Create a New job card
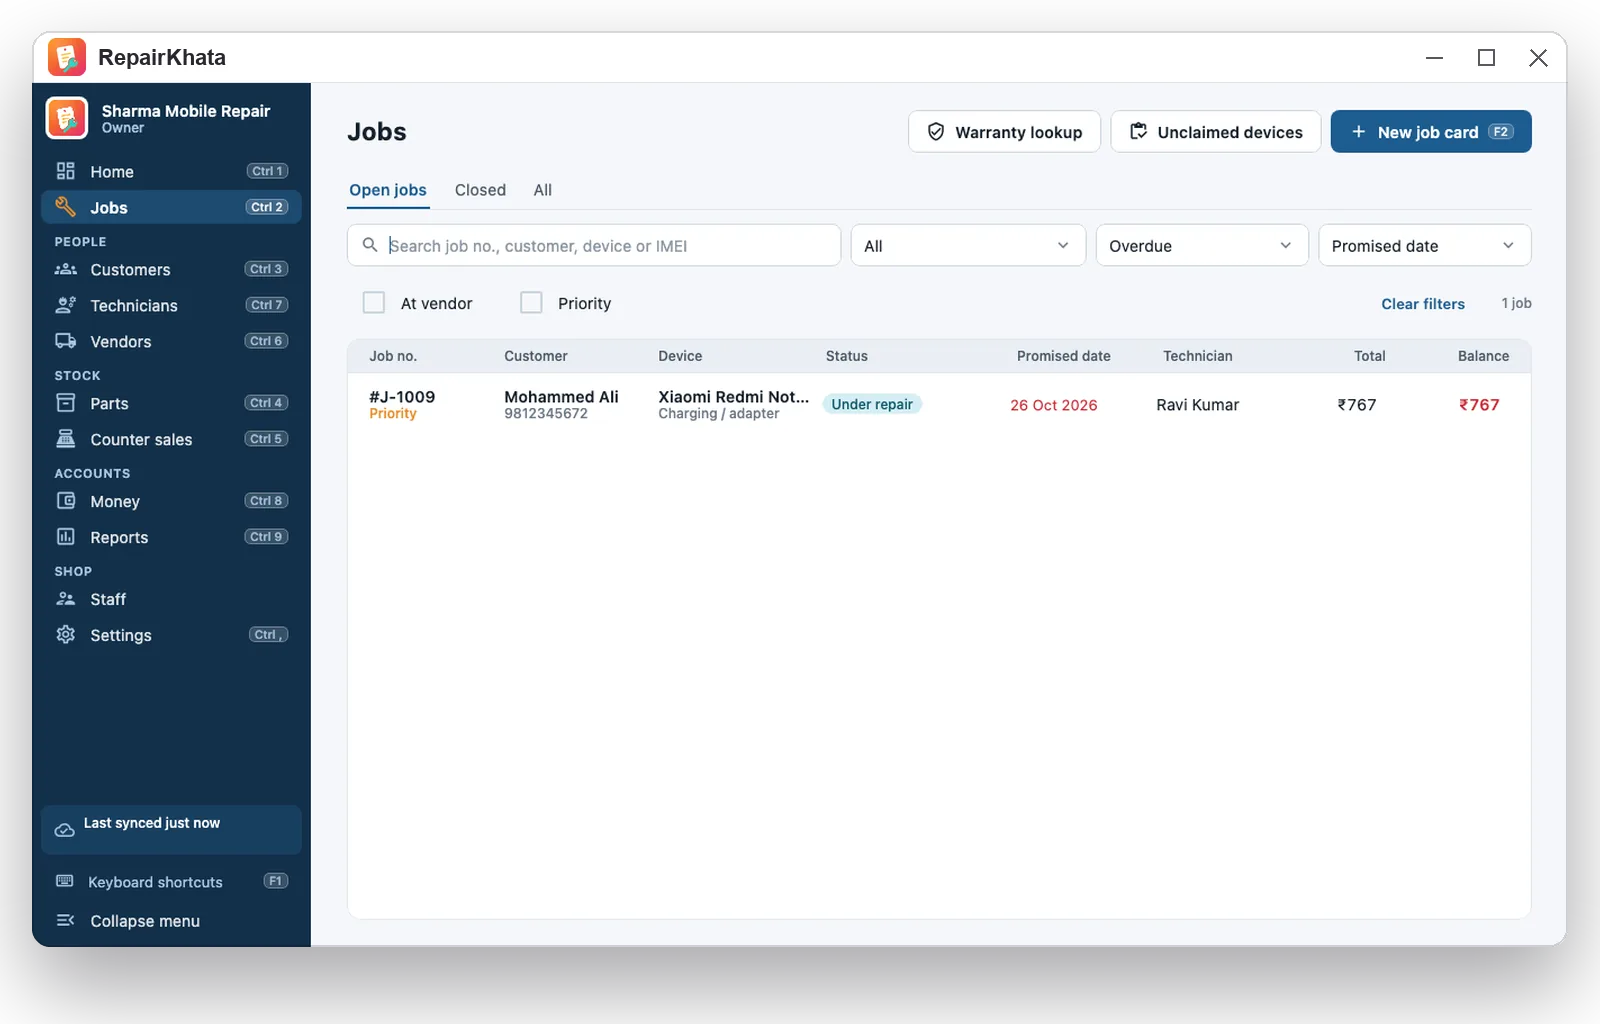This screenshot has width=1600, height=1024. tap(1431, 131)
